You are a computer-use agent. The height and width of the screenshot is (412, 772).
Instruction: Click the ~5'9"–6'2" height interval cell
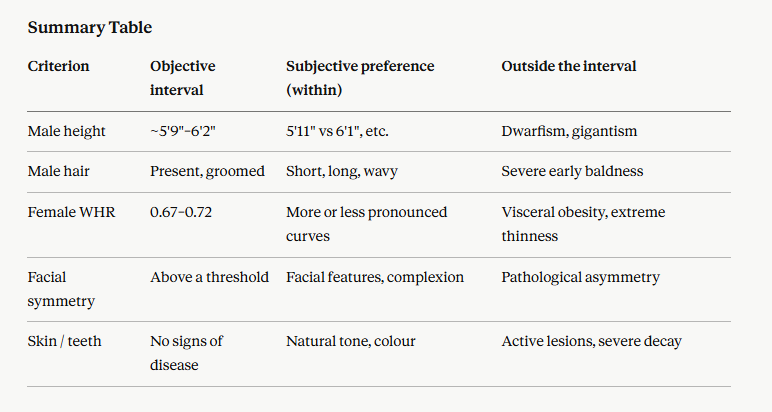pyautogui.click(x=183, y=131)
